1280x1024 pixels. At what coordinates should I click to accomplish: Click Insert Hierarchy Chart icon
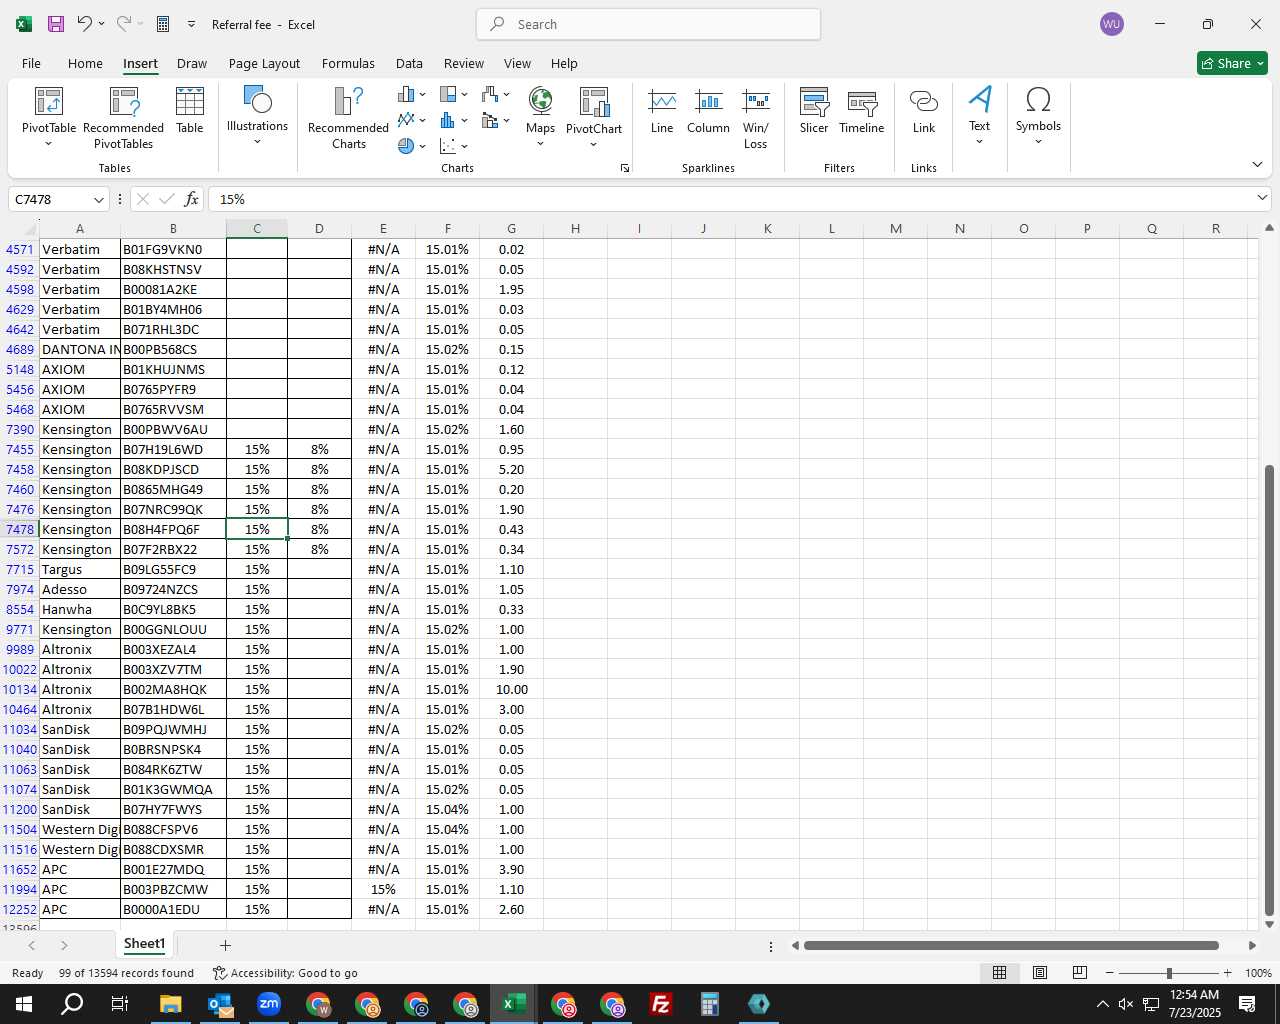448,94
